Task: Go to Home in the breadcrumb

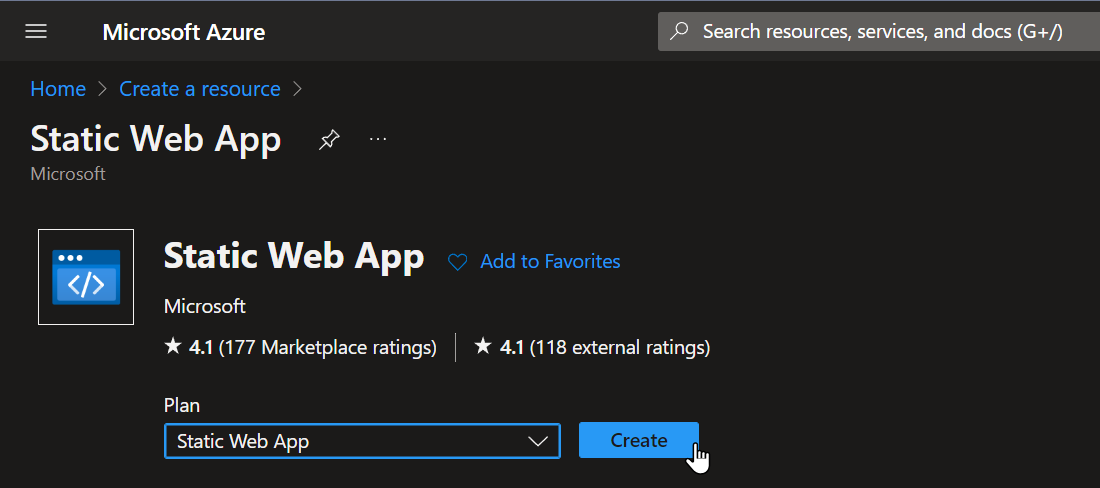Action: click(58, 89)
